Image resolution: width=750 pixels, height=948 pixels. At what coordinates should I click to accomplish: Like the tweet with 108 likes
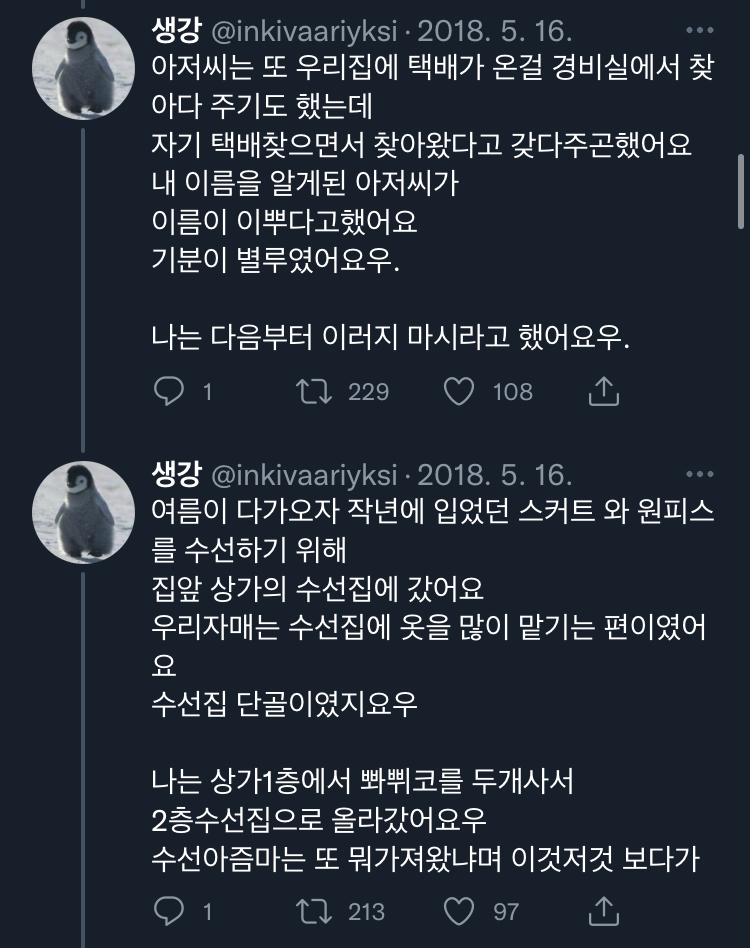(459, 391)
